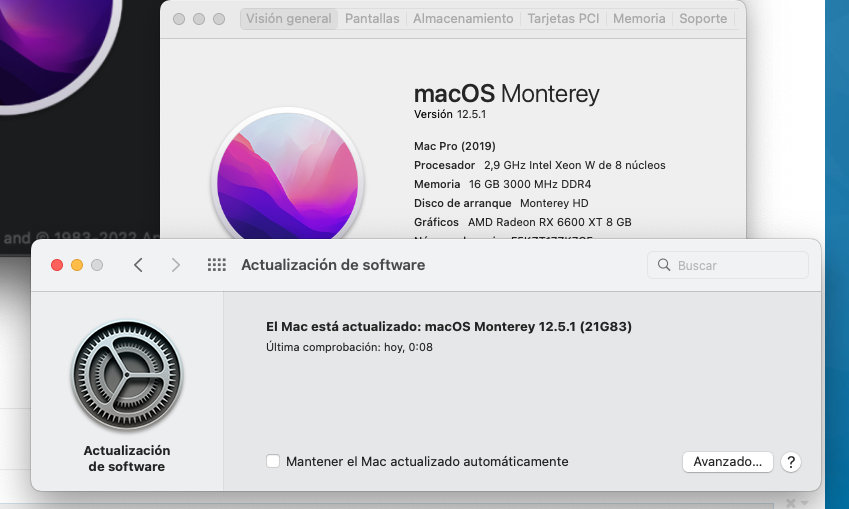849x509 pixels.
Task: Switch to the Visión general tab
Action: pyautogui.click(x=289, y=18)
